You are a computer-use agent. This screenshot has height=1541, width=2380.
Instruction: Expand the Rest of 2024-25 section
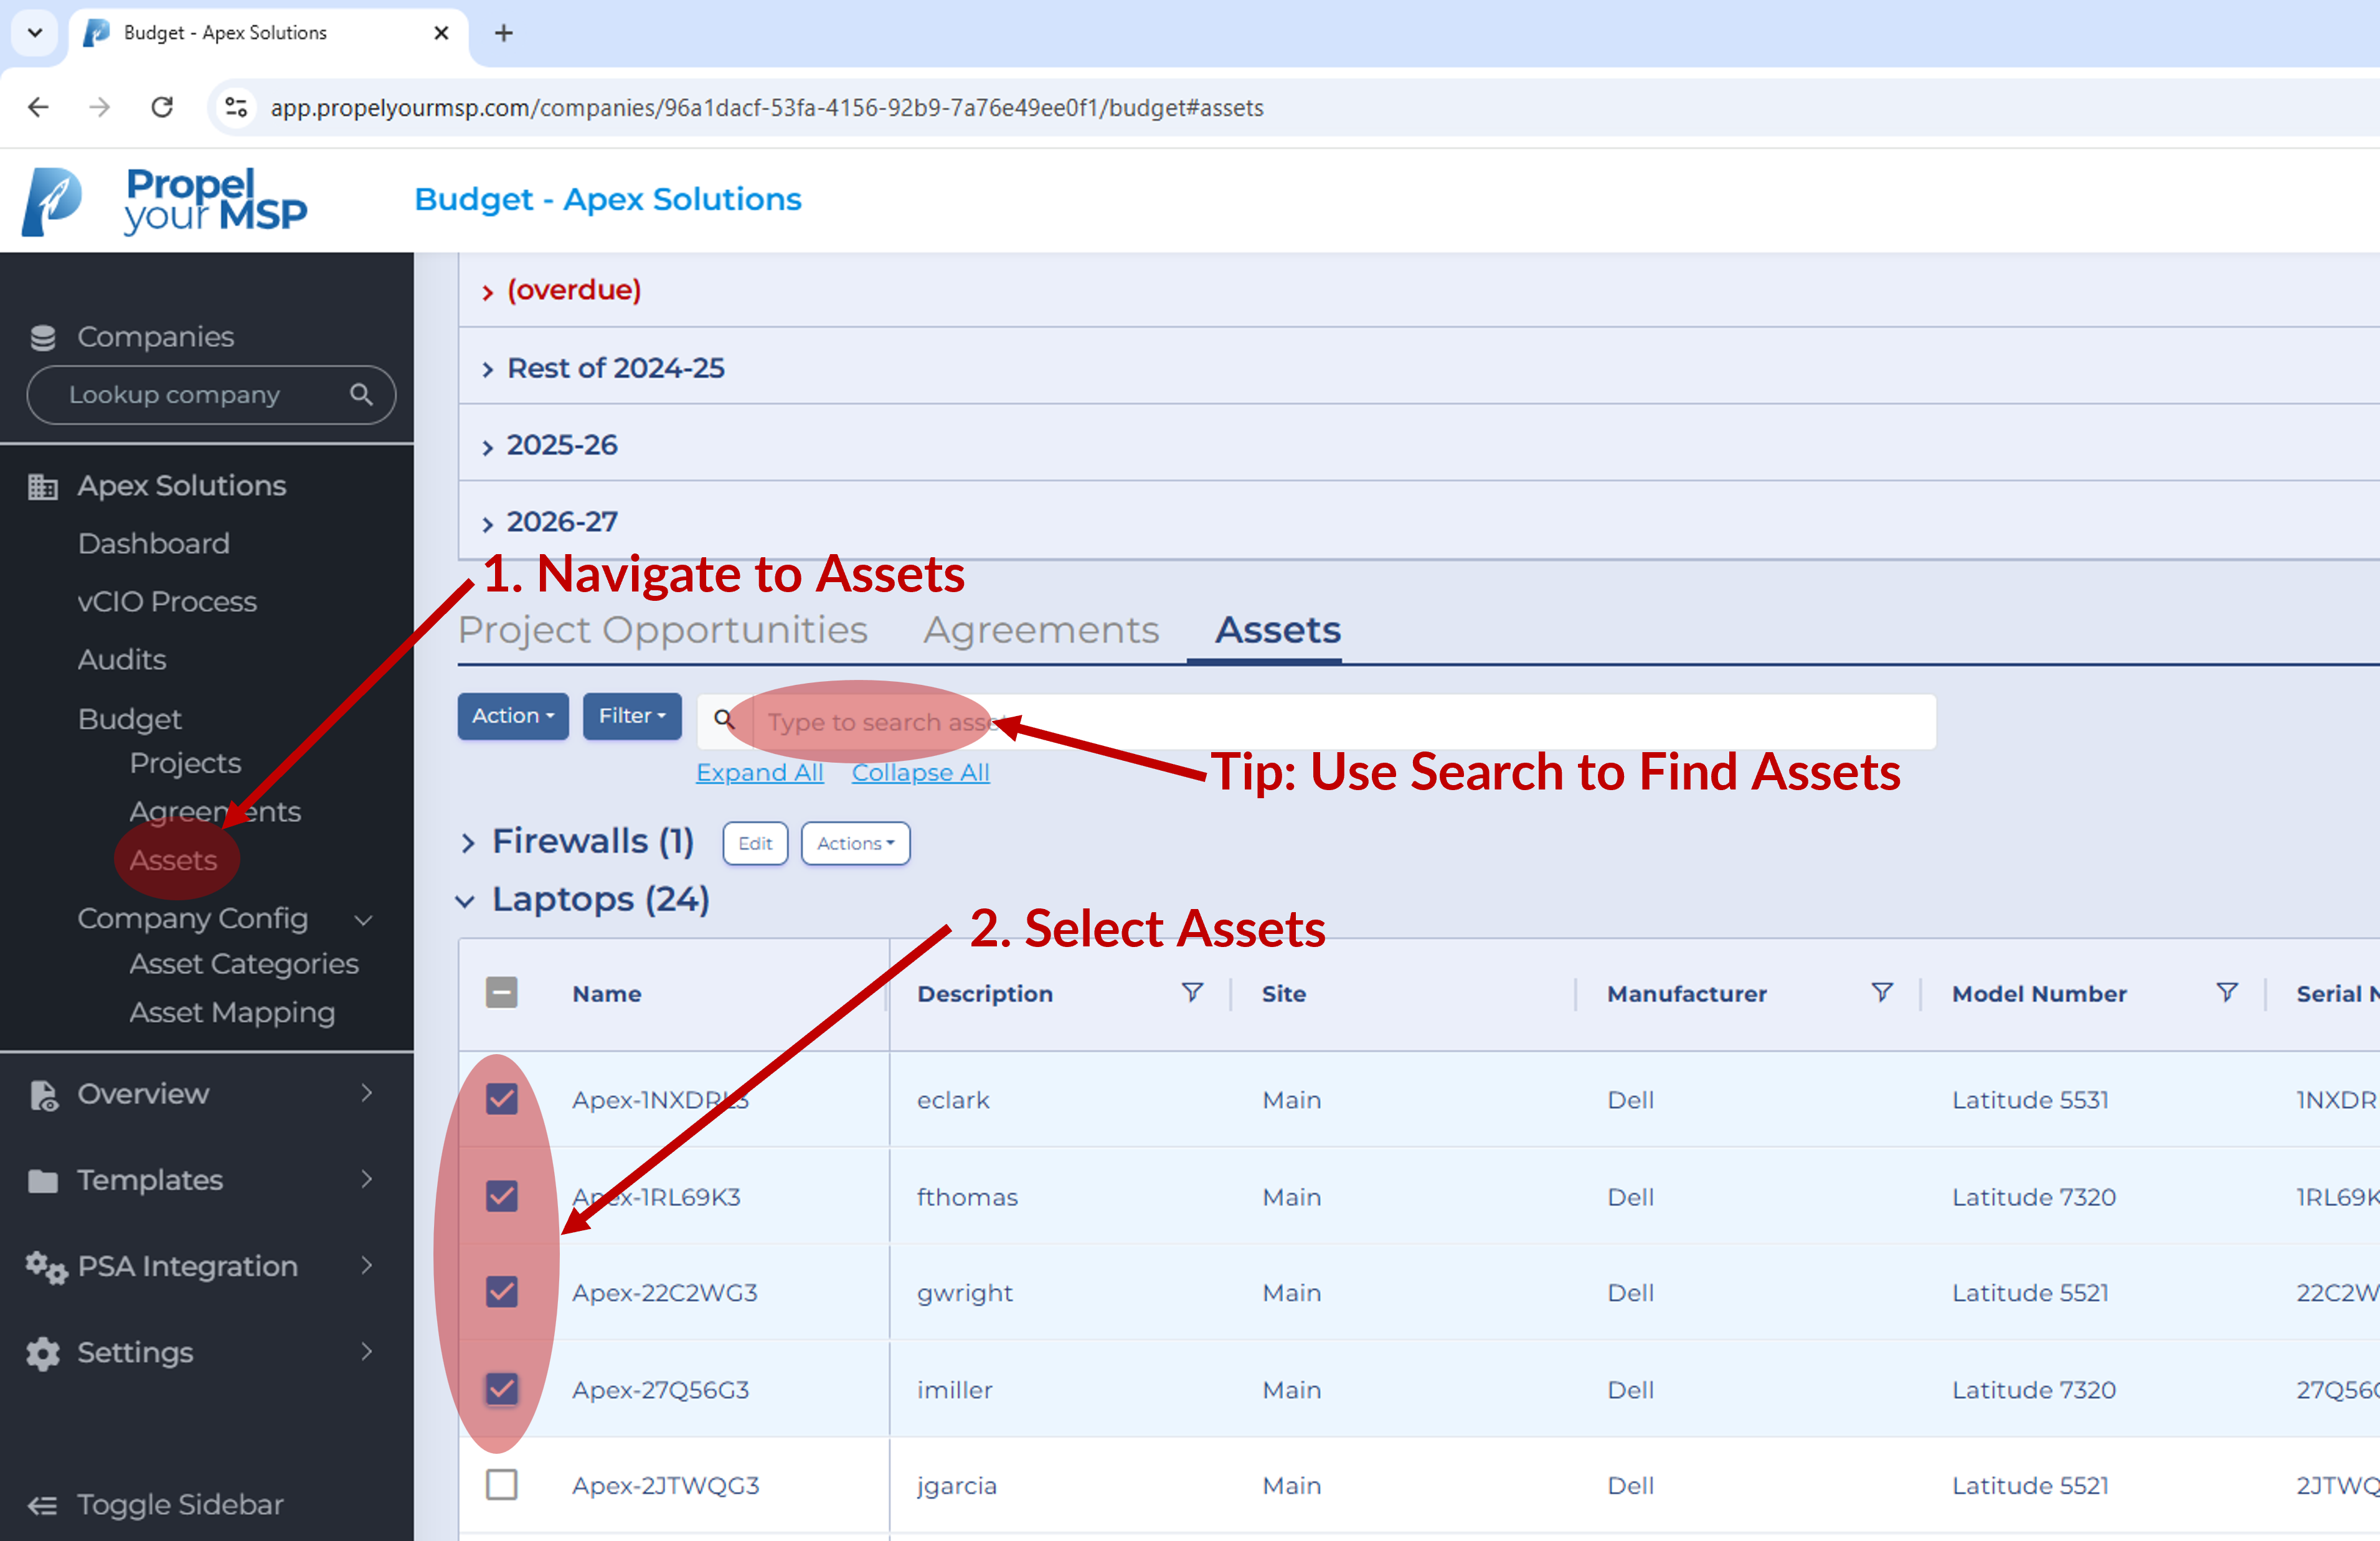487,370
